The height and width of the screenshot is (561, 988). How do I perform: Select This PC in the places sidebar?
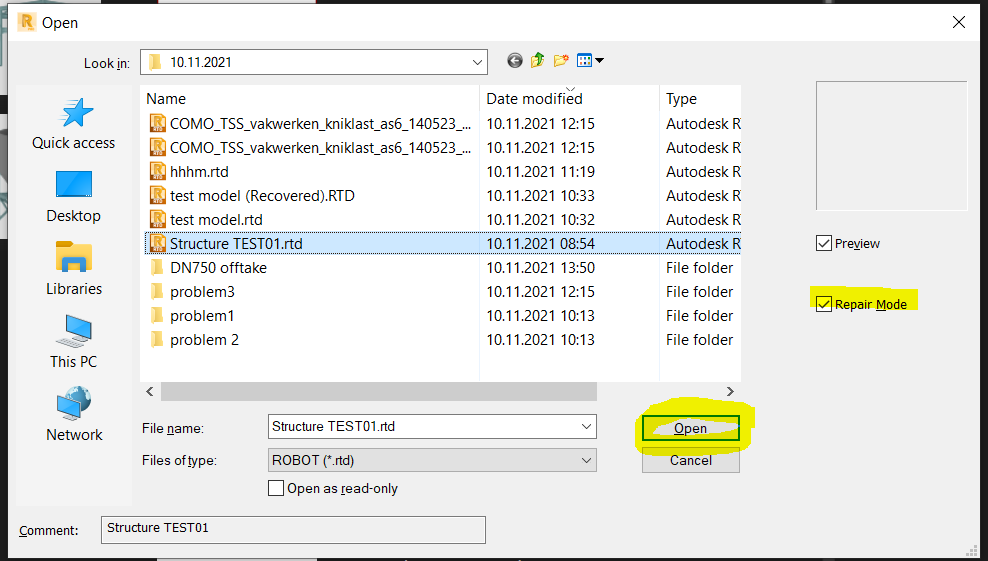pyautogui.click(x=74, y=342)
